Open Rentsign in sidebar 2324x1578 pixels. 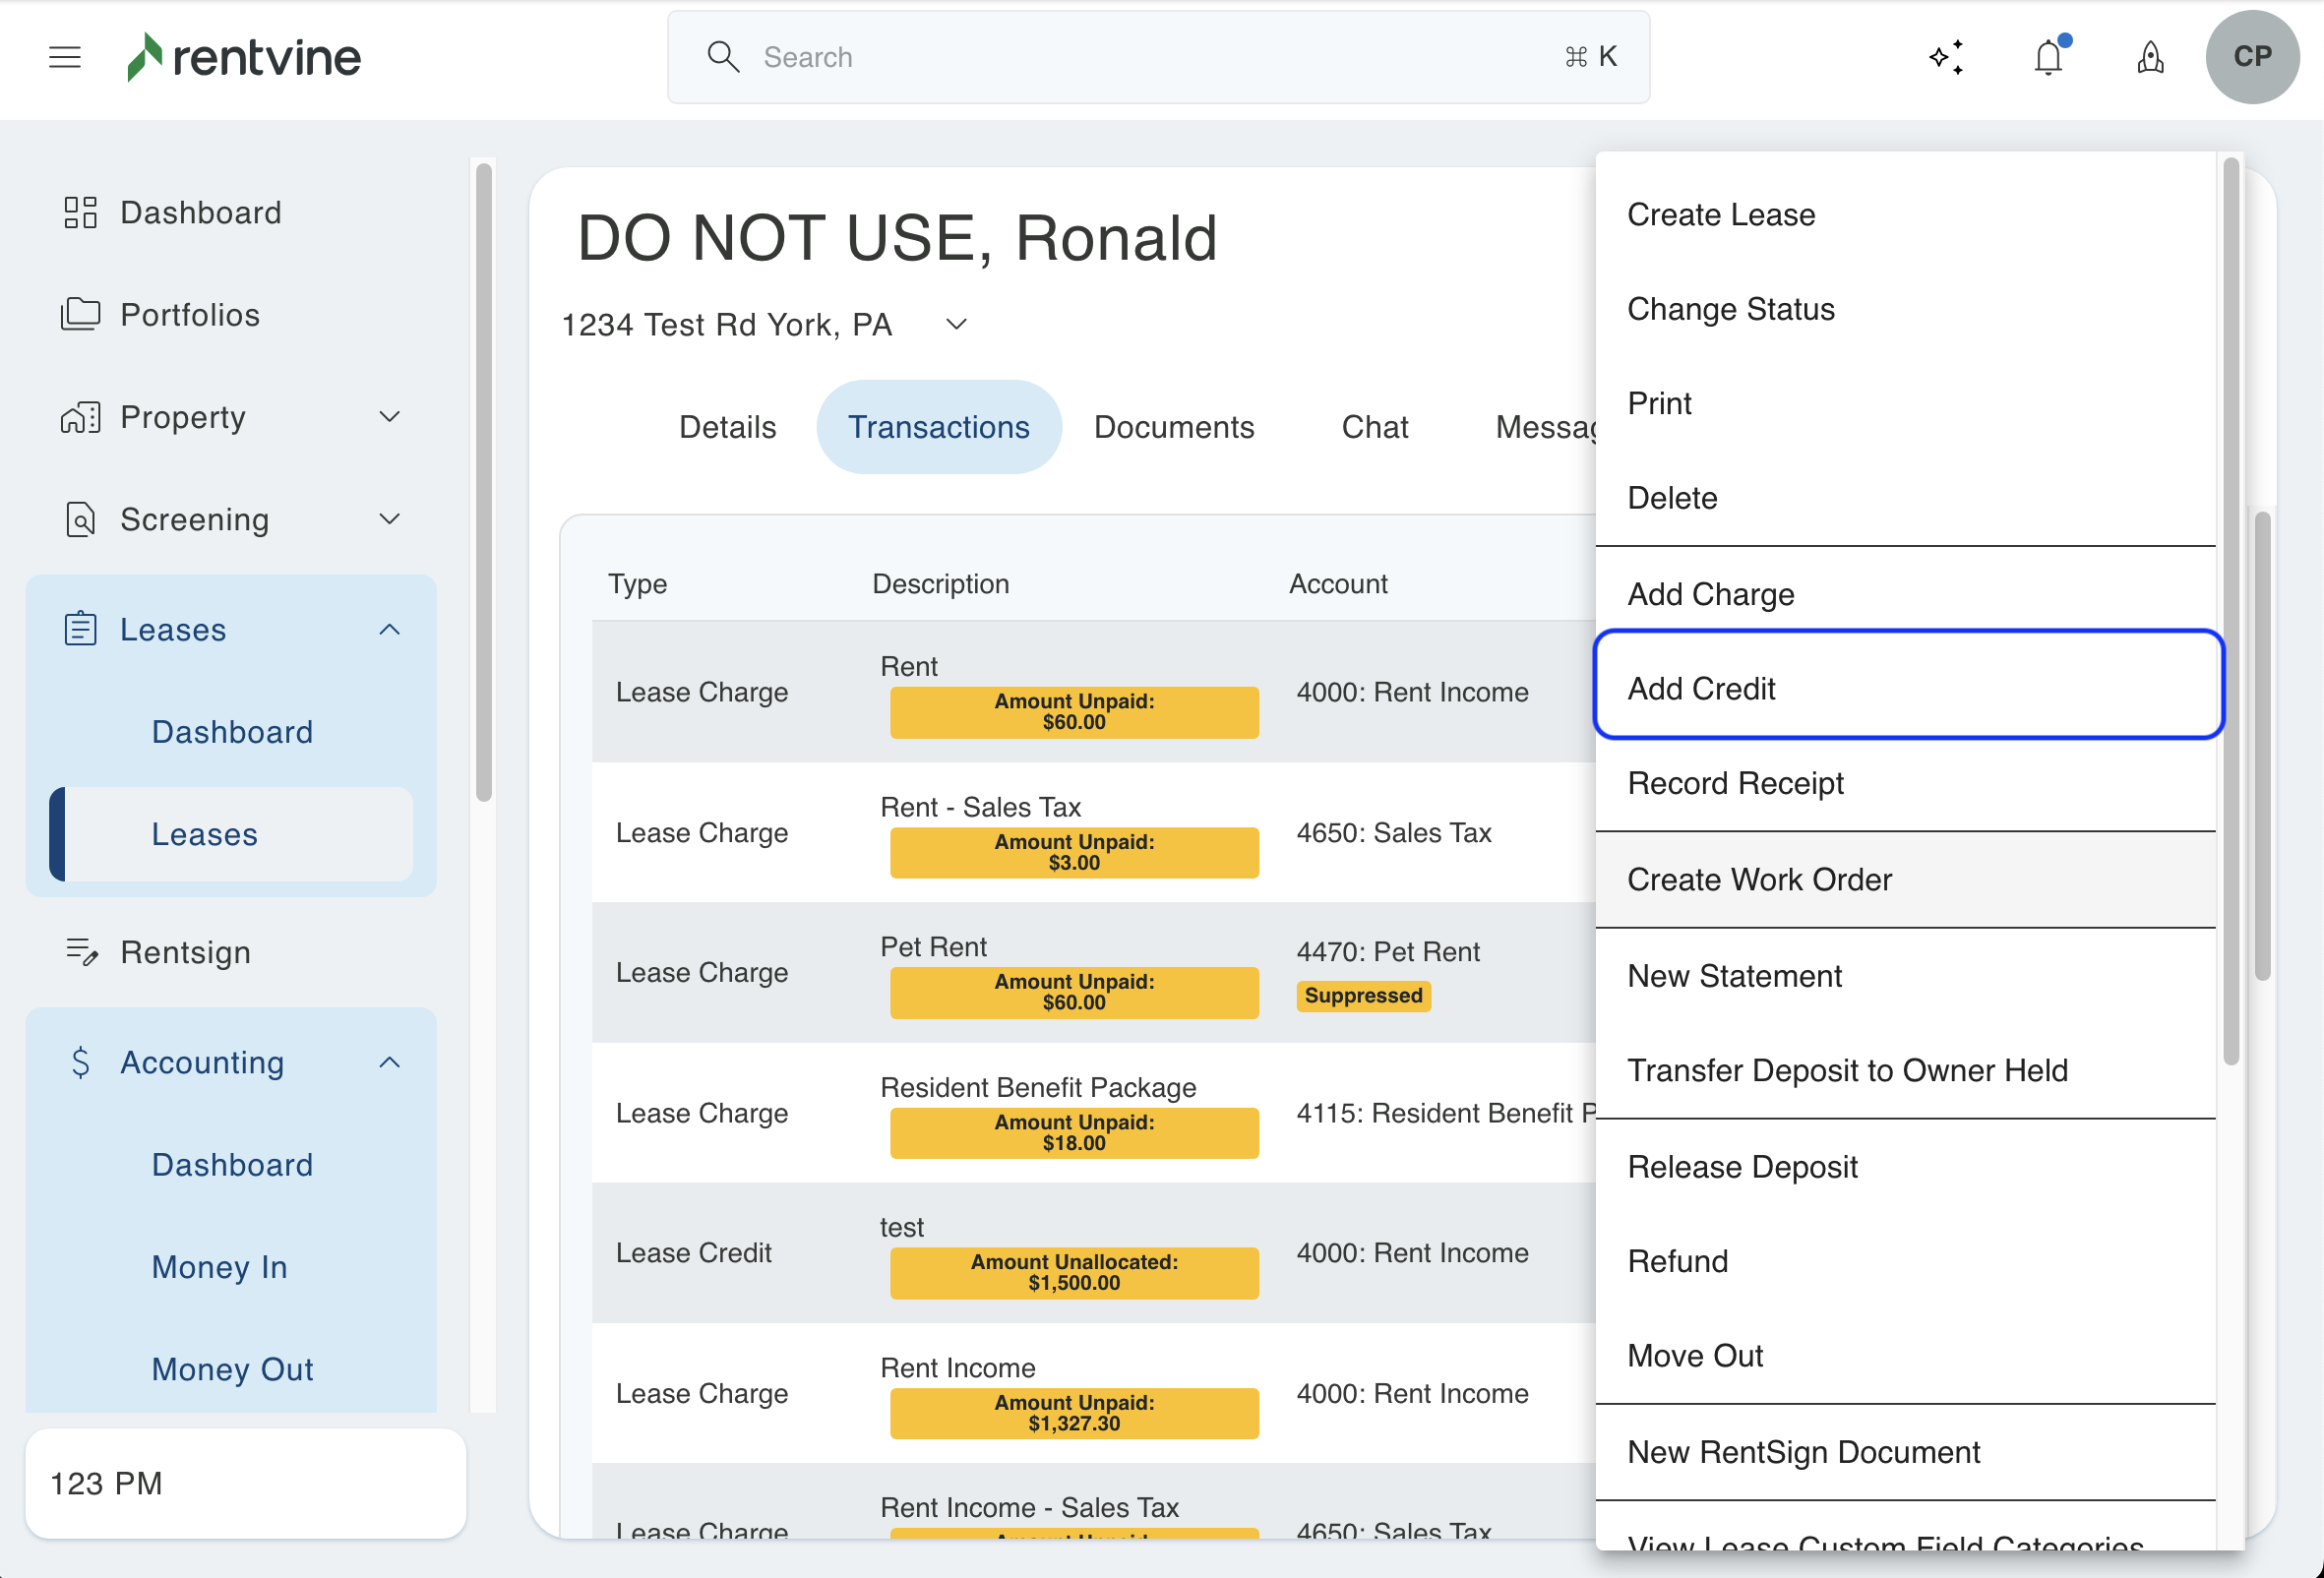point(185,952)
